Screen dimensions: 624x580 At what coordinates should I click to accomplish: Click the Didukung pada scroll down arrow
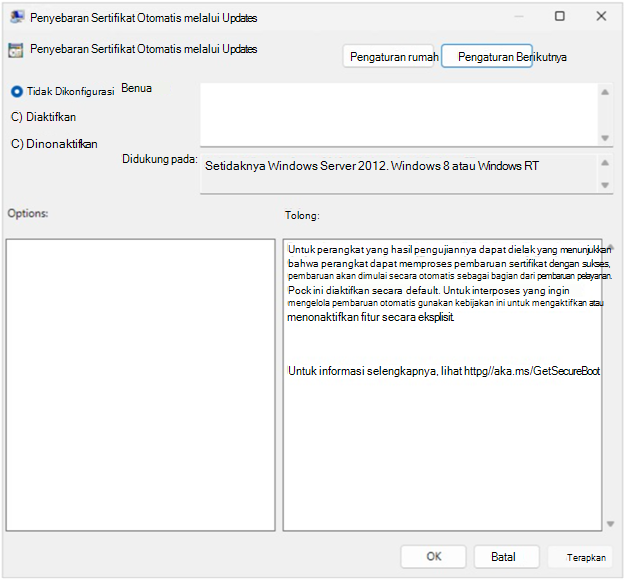[605, 185]
